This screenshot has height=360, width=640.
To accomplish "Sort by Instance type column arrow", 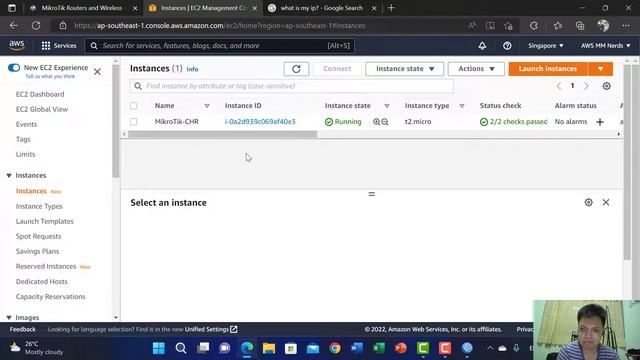I will (x=462, y=106).
